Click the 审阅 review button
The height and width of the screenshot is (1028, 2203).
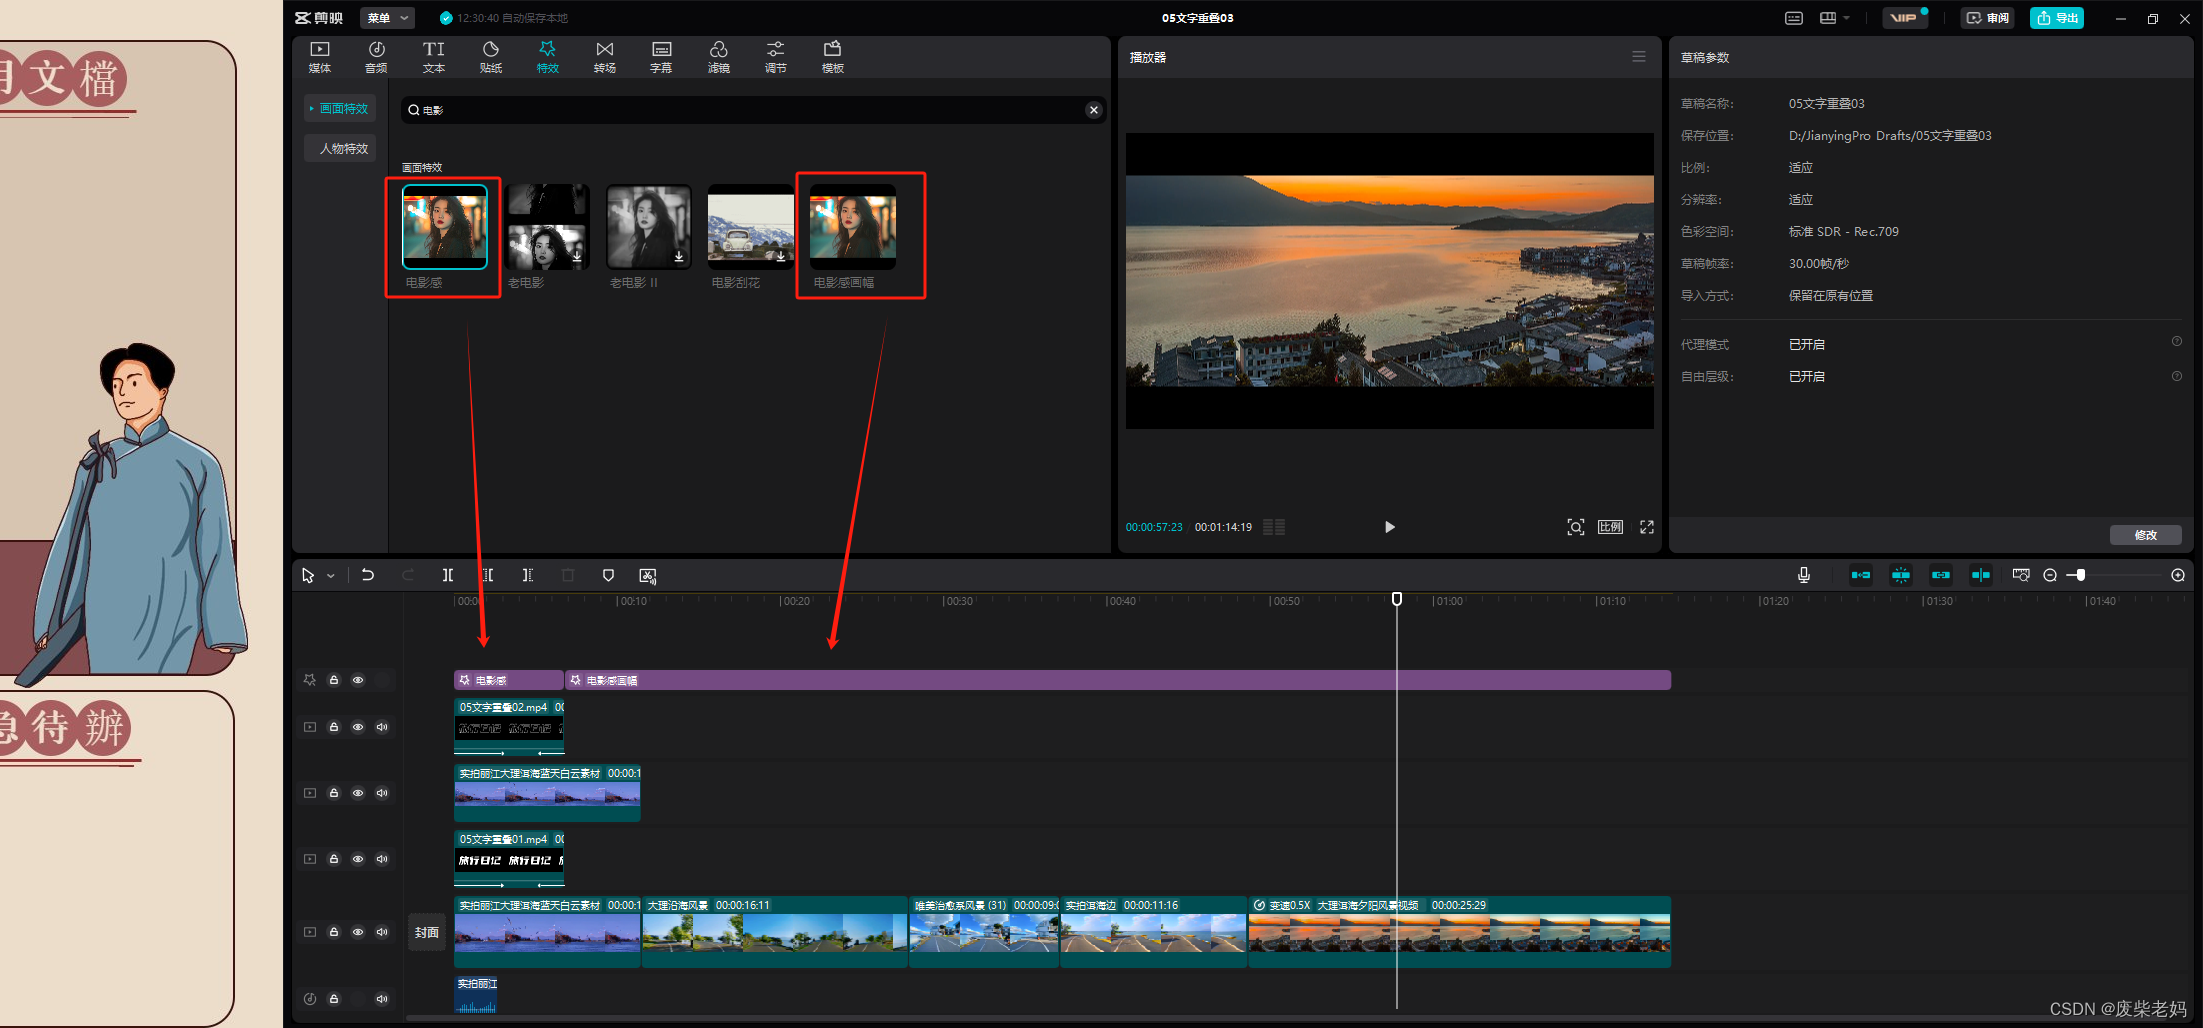(1987, 18)
